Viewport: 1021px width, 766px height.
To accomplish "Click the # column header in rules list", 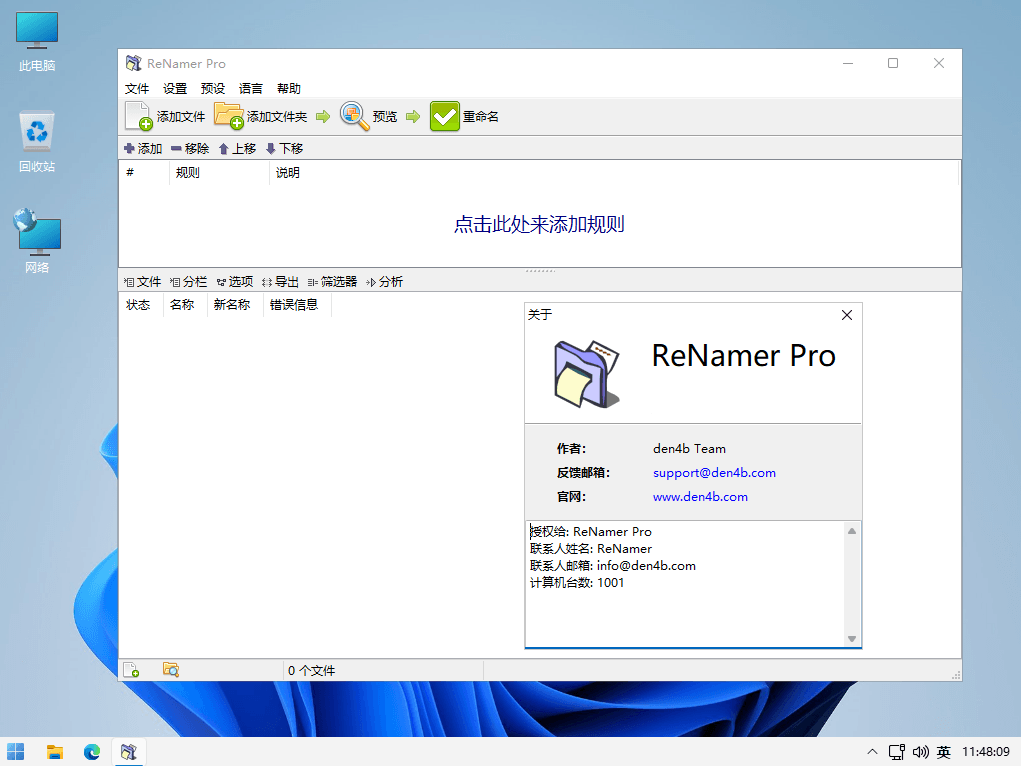I will click(144, 173).
